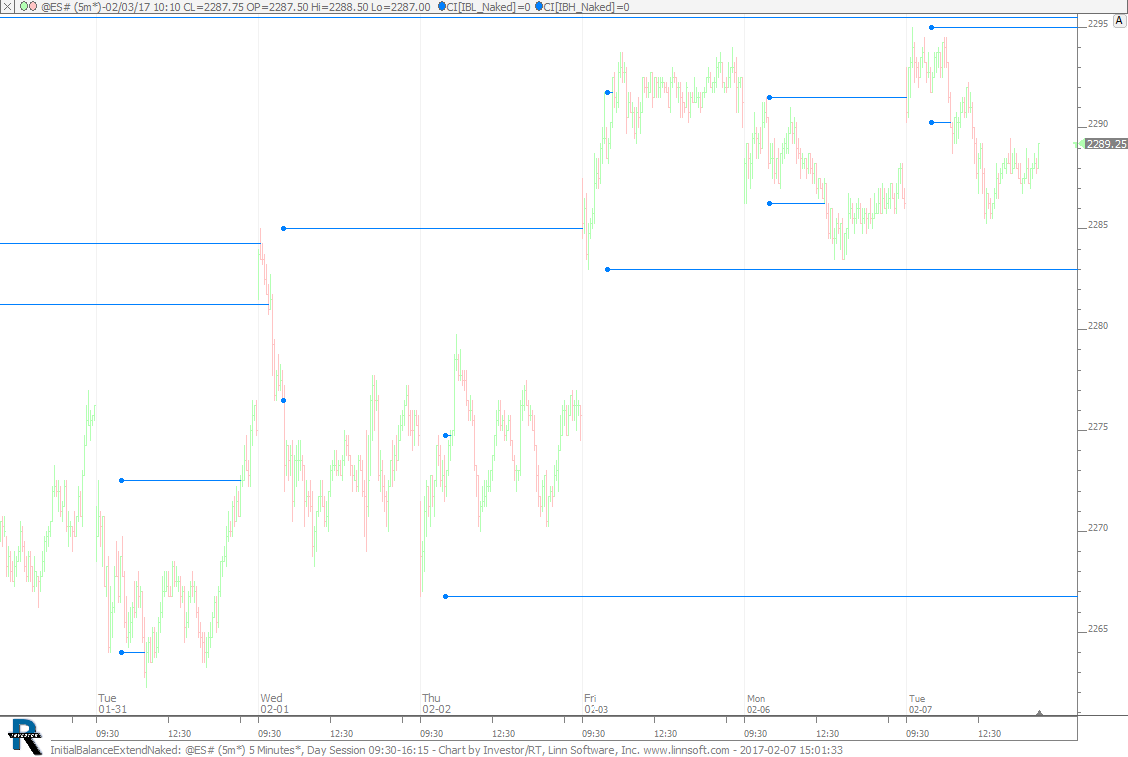The image size is (1128, 757).
Task: Click the Thu 02-02 date label
Action: [437, 704]
